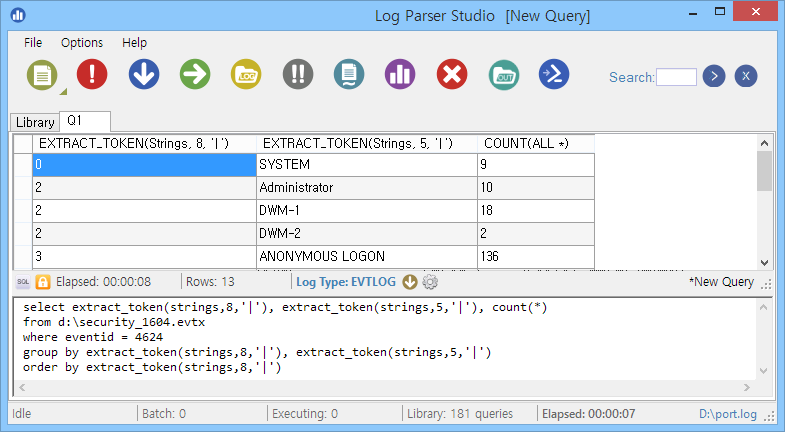The width and height of the screenshot is (785, 432).
Task: Select the ANONYMOUS LOGON cell
Action: coord(366,256)
